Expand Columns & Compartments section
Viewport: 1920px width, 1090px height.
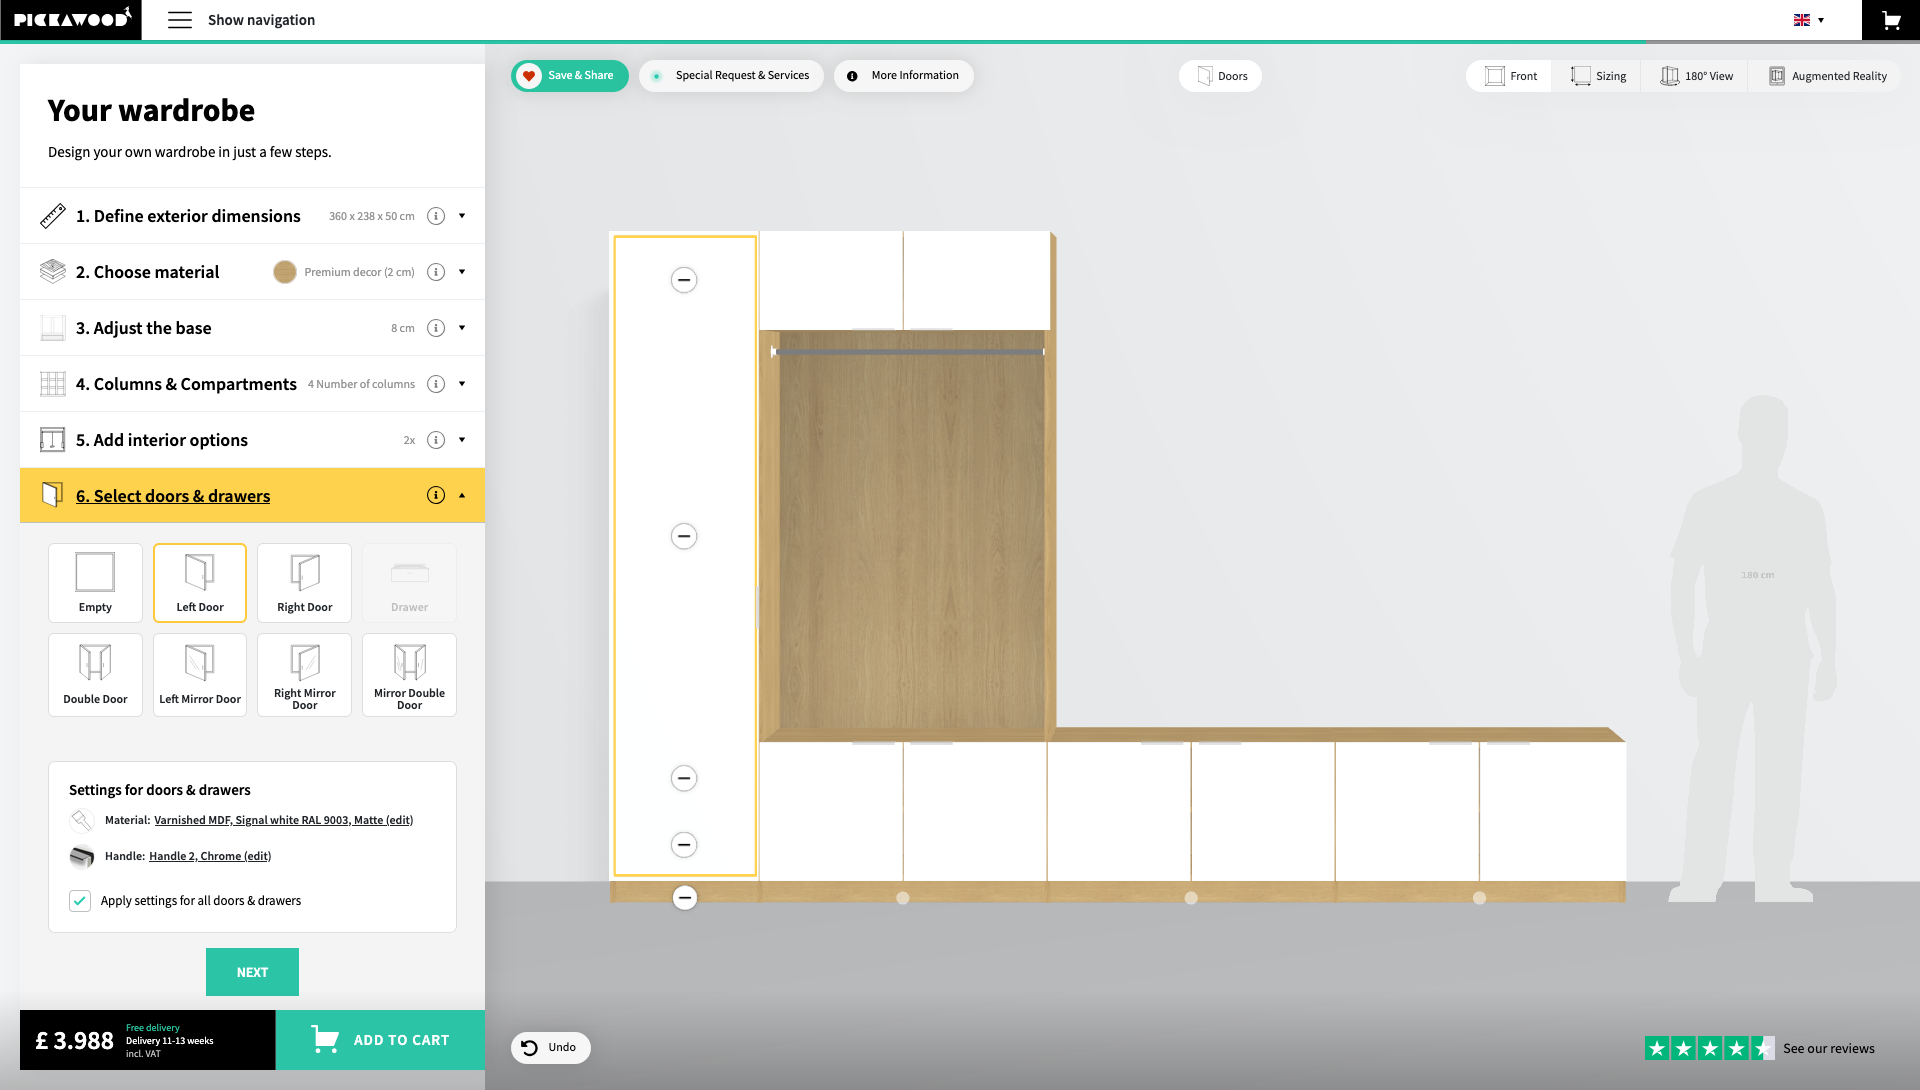point(186,384)
